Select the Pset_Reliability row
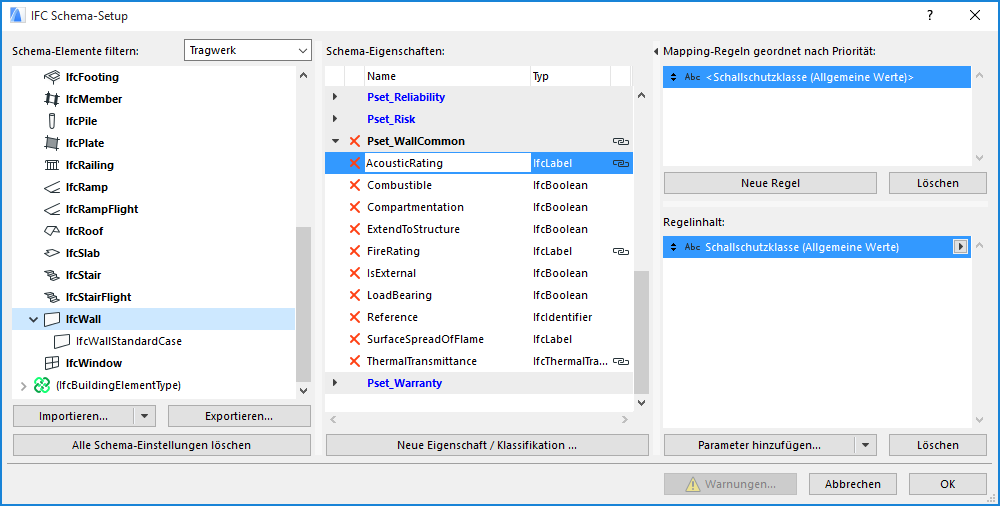The width and height of the screenshot is (1000, 506). pyautogui.click(x=405, y=97)
